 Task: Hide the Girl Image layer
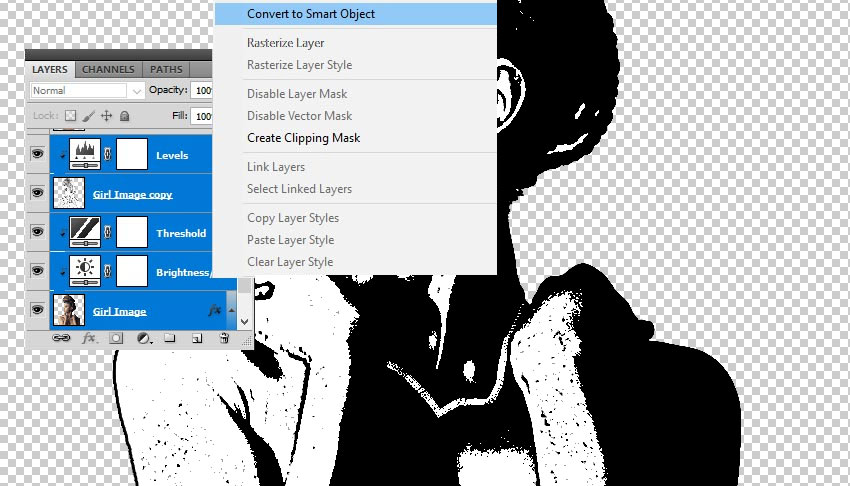(37, 310)
